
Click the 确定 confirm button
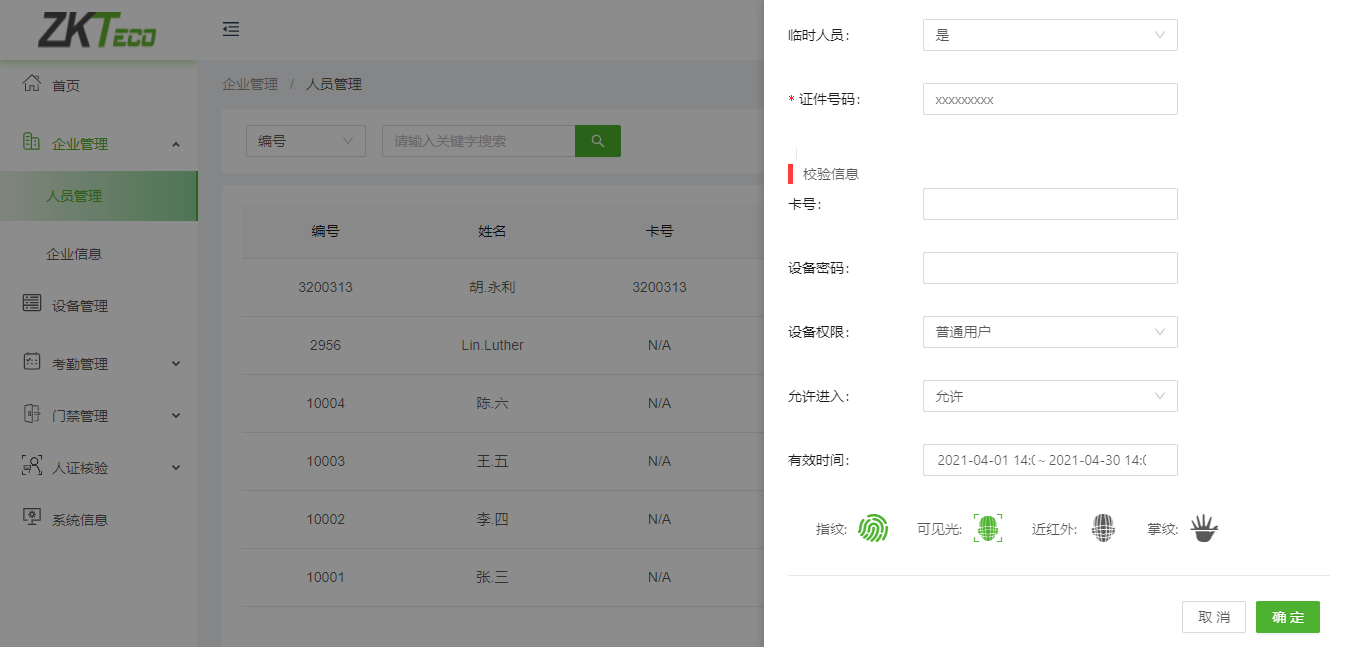[x=1288, y=617]
